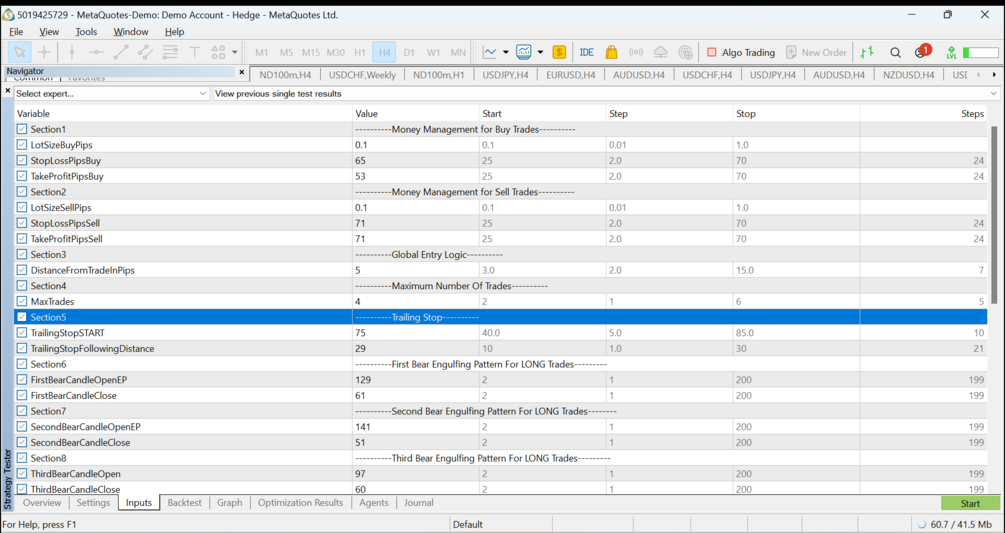Open the previous test results dropdown
This screenshot has width=1005, height=533.
pos(606,94)
